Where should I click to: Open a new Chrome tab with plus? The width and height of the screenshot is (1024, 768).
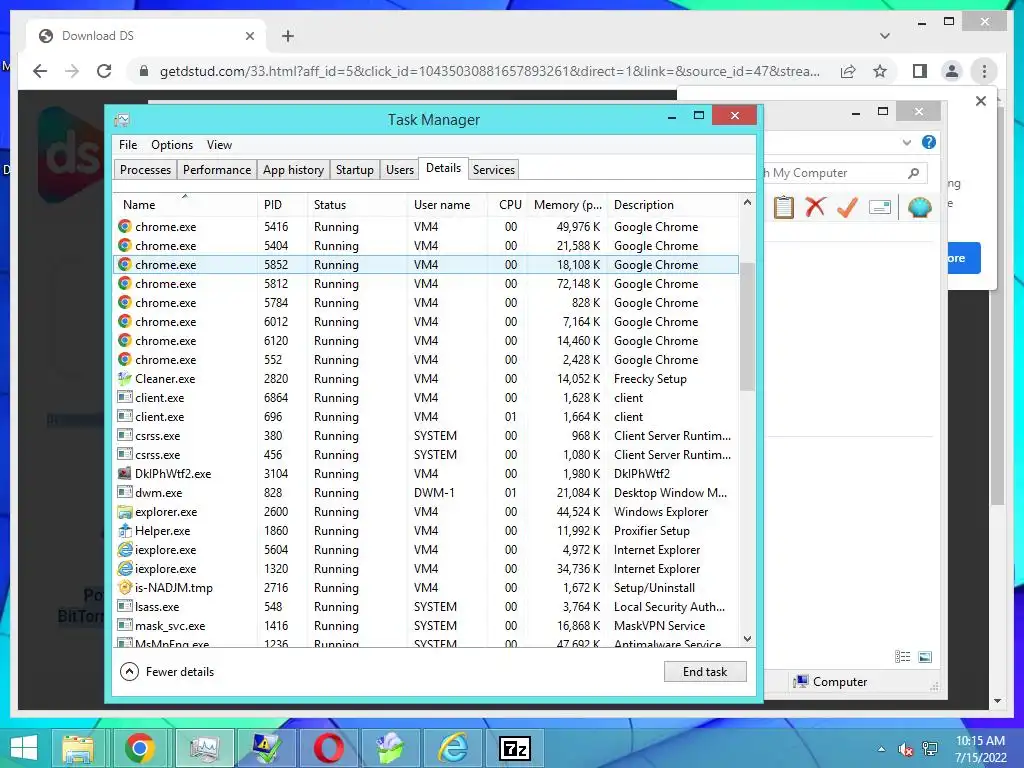[x=288, y=36]
